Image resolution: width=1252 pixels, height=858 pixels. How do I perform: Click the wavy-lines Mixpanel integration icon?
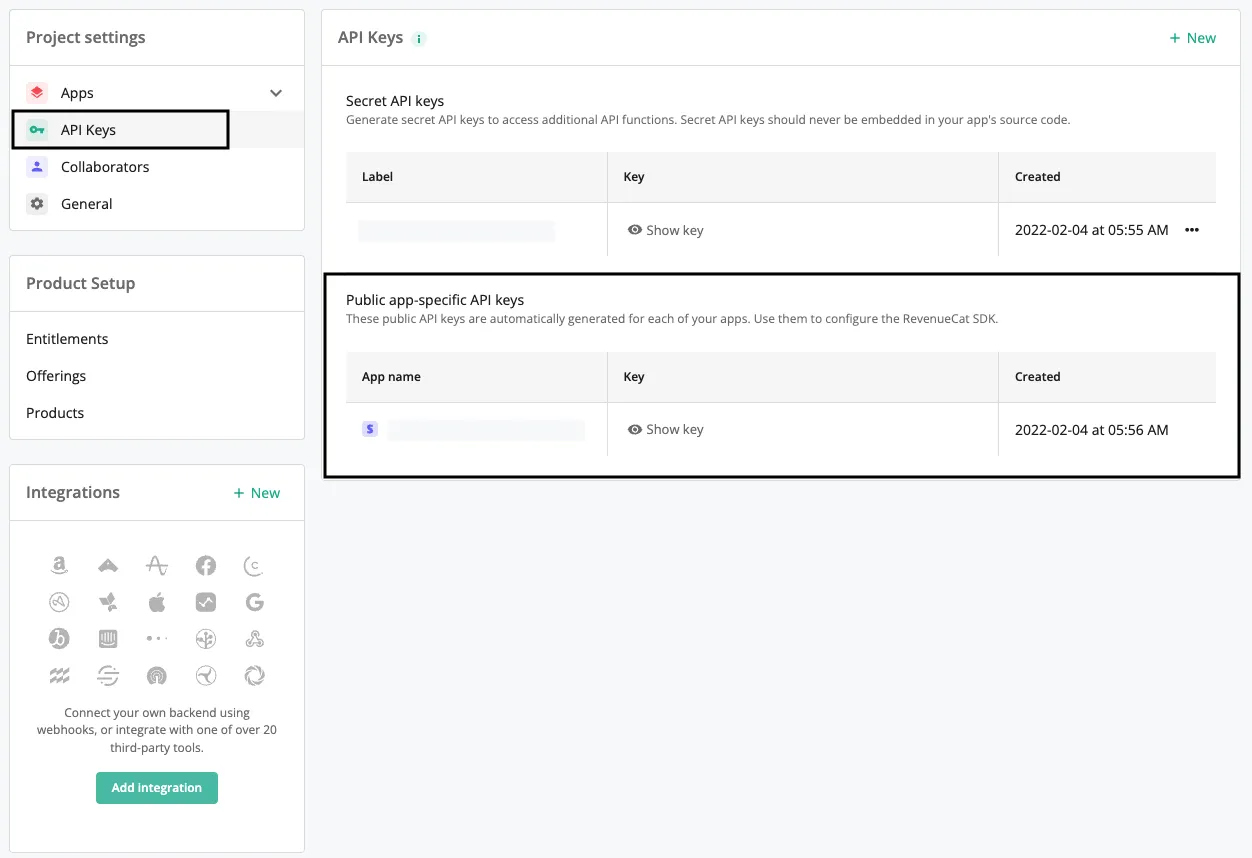click(x=59, y=676)
